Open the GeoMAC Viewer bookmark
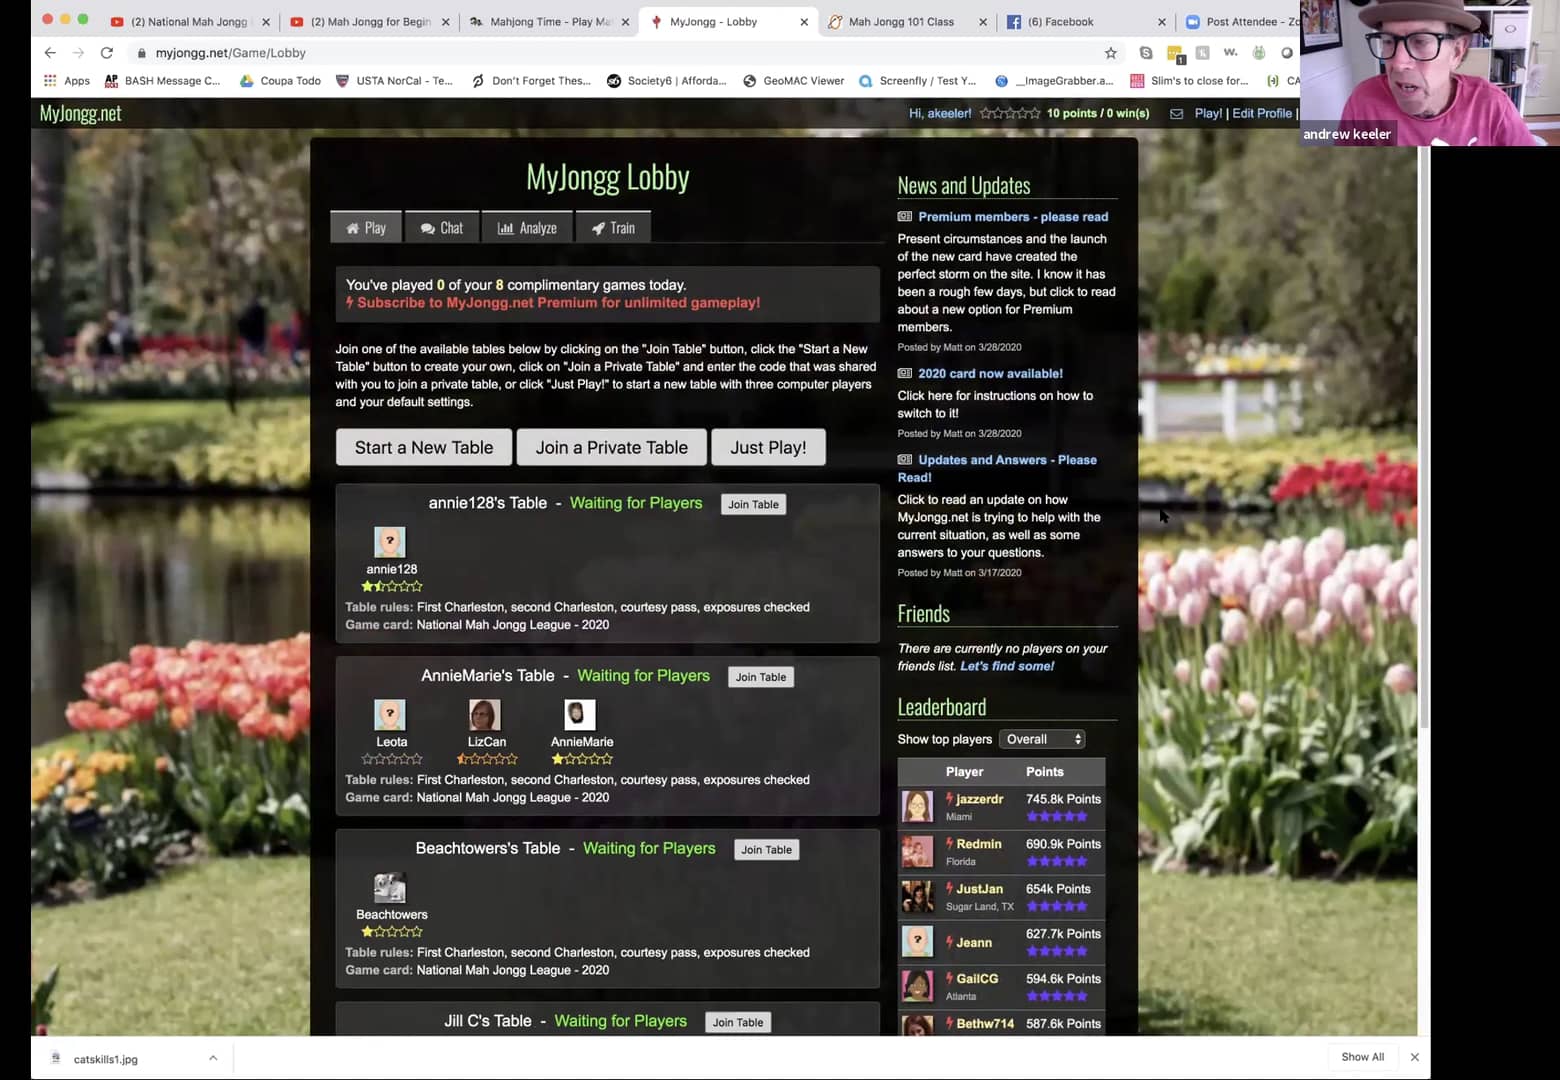 point(794,81)
